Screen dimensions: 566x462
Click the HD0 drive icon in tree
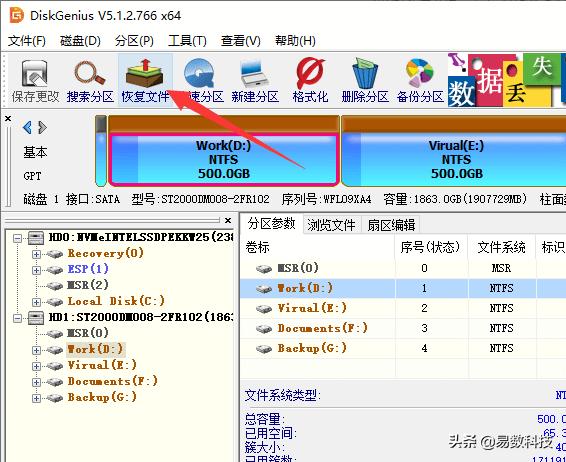[x=36, y=238]
